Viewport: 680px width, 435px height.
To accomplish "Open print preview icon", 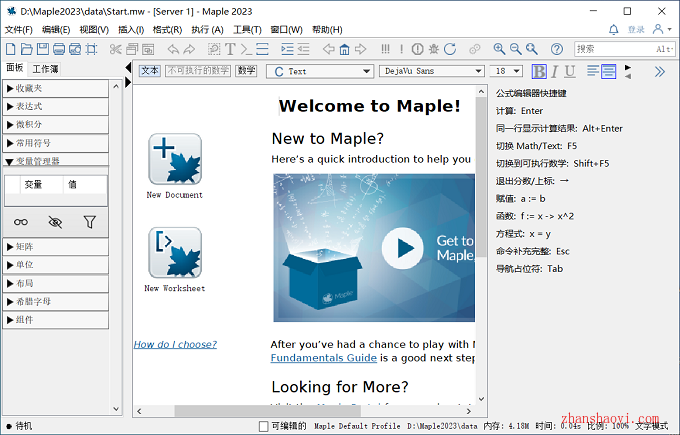I will coord(75,49).
